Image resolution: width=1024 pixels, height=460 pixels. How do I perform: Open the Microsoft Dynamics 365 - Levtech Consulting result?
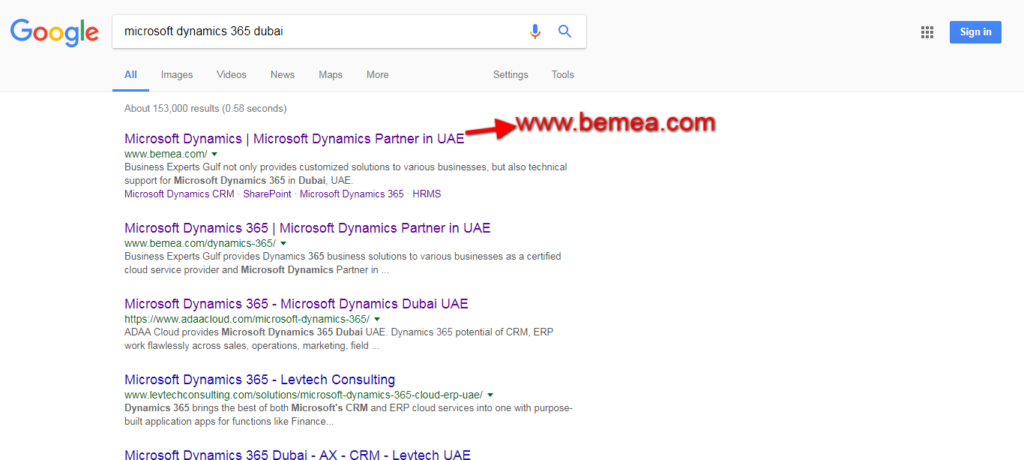click(x=259, y=380)
